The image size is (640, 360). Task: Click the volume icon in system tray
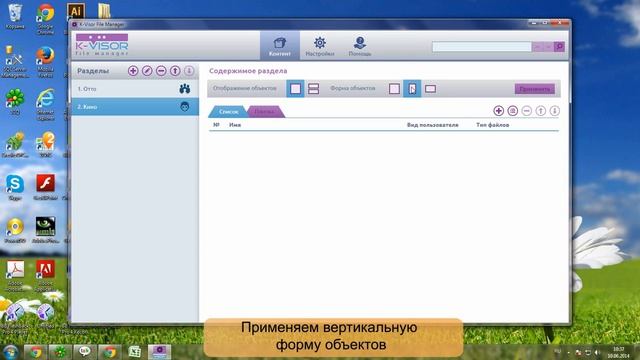597,352
